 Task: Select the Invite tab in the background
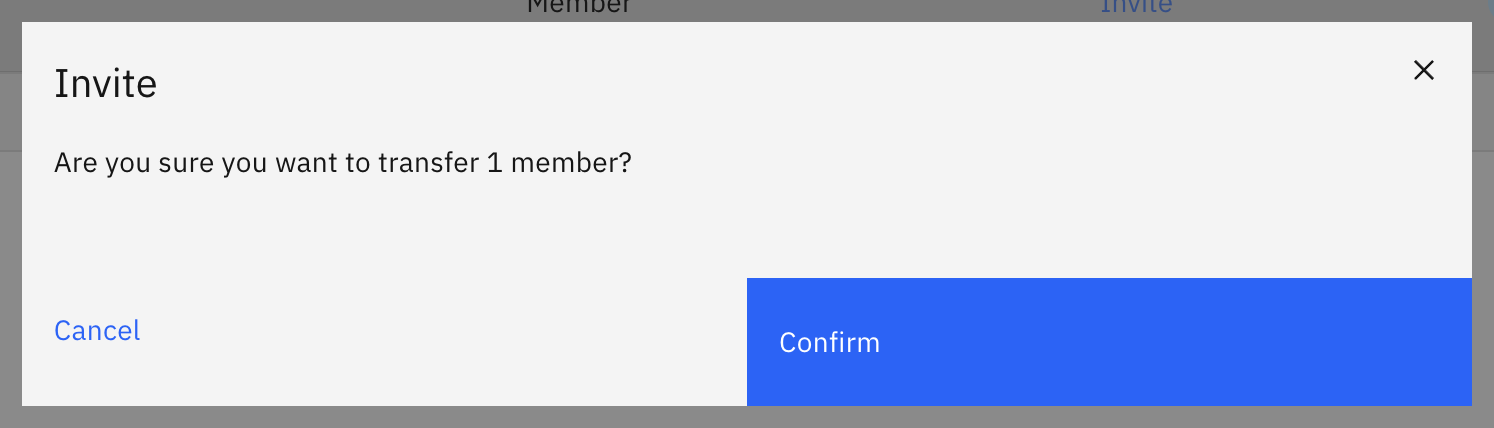coord(1136,8)
